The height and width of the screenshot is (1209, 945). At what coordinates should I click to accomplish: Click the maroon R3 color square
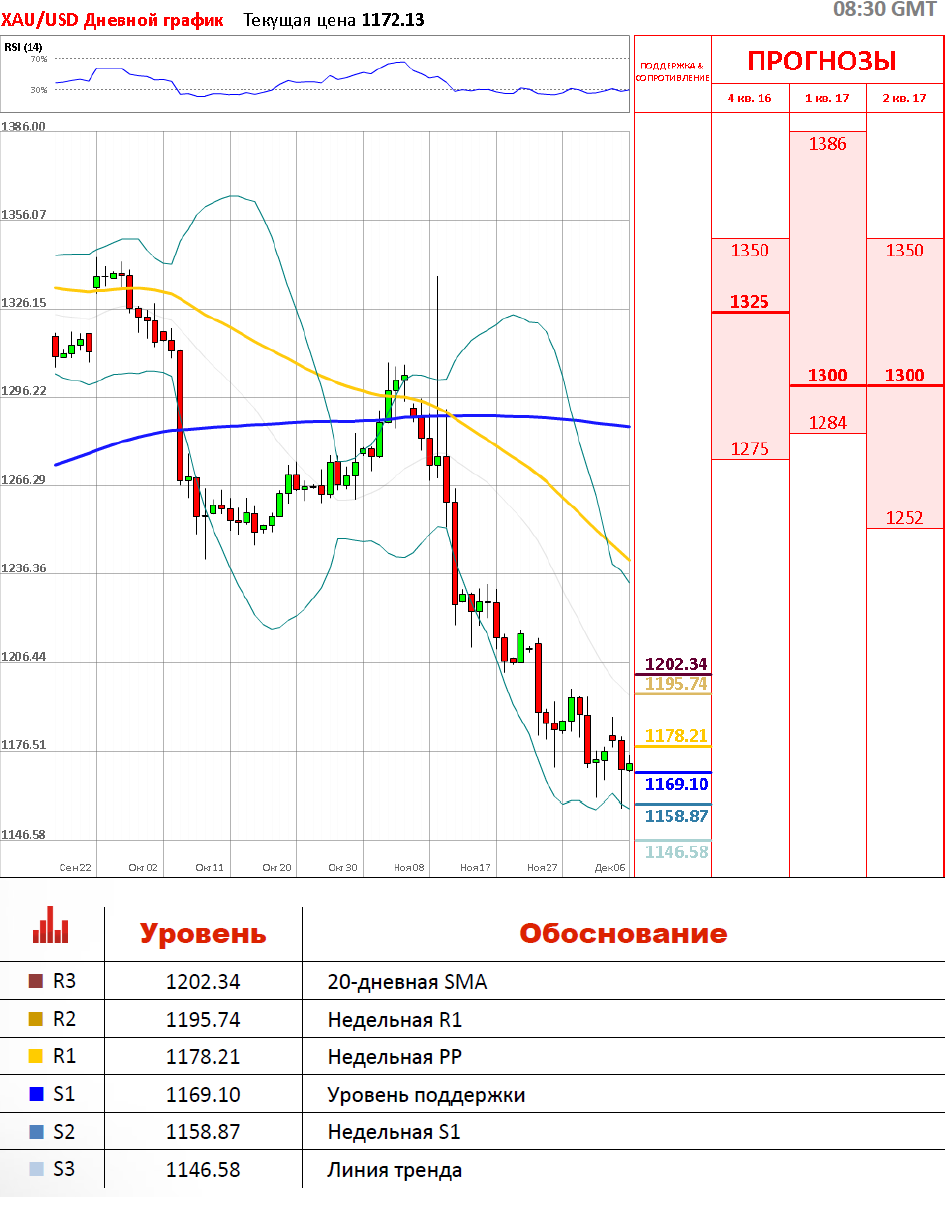[36, 982]
